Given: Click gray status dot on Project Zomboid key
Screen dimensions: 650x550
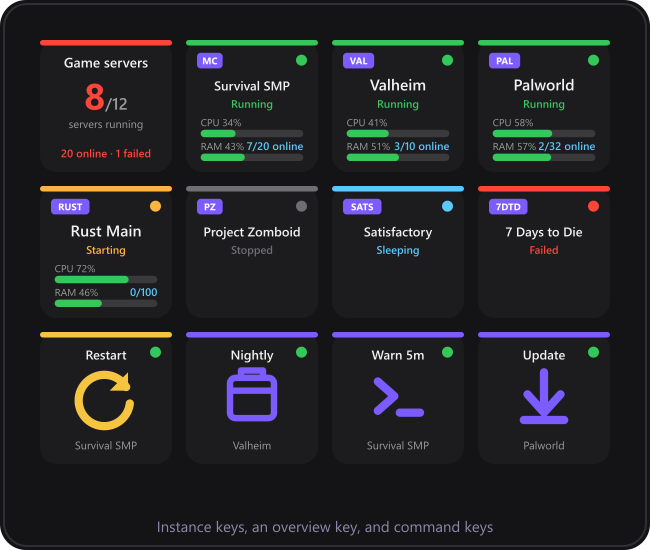Looking at the screenshot, I should point(301,206).
